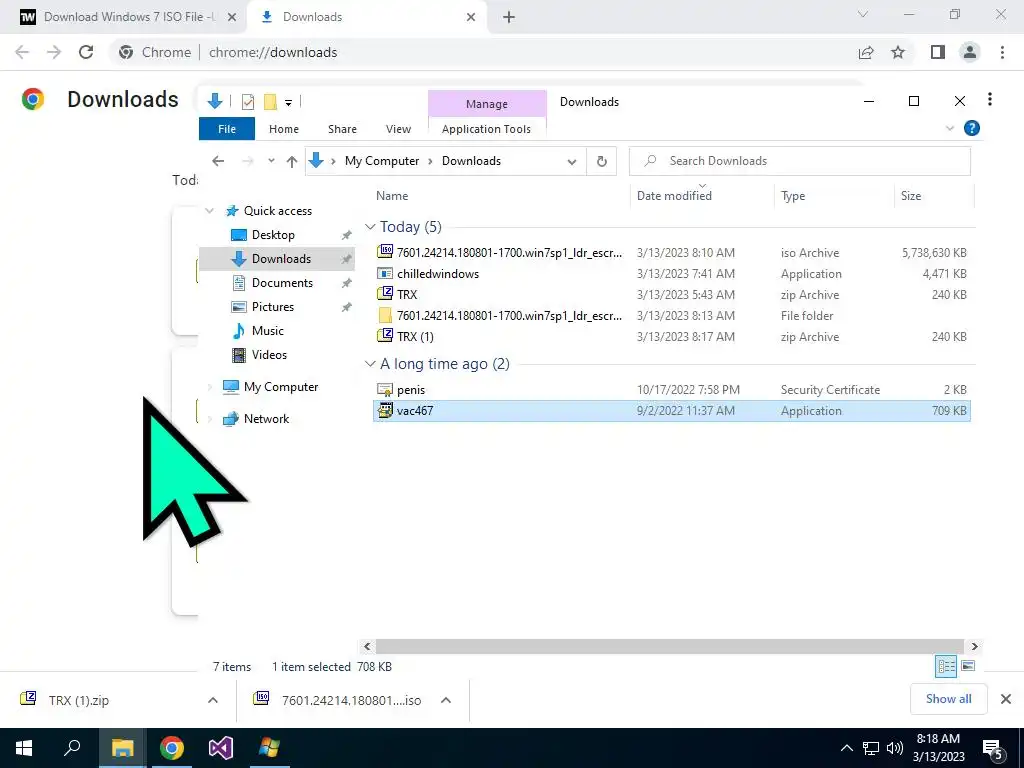Open Pictures in navigation pane
1024x768 pixels.
pyautogui.click(x=273, y=307)
